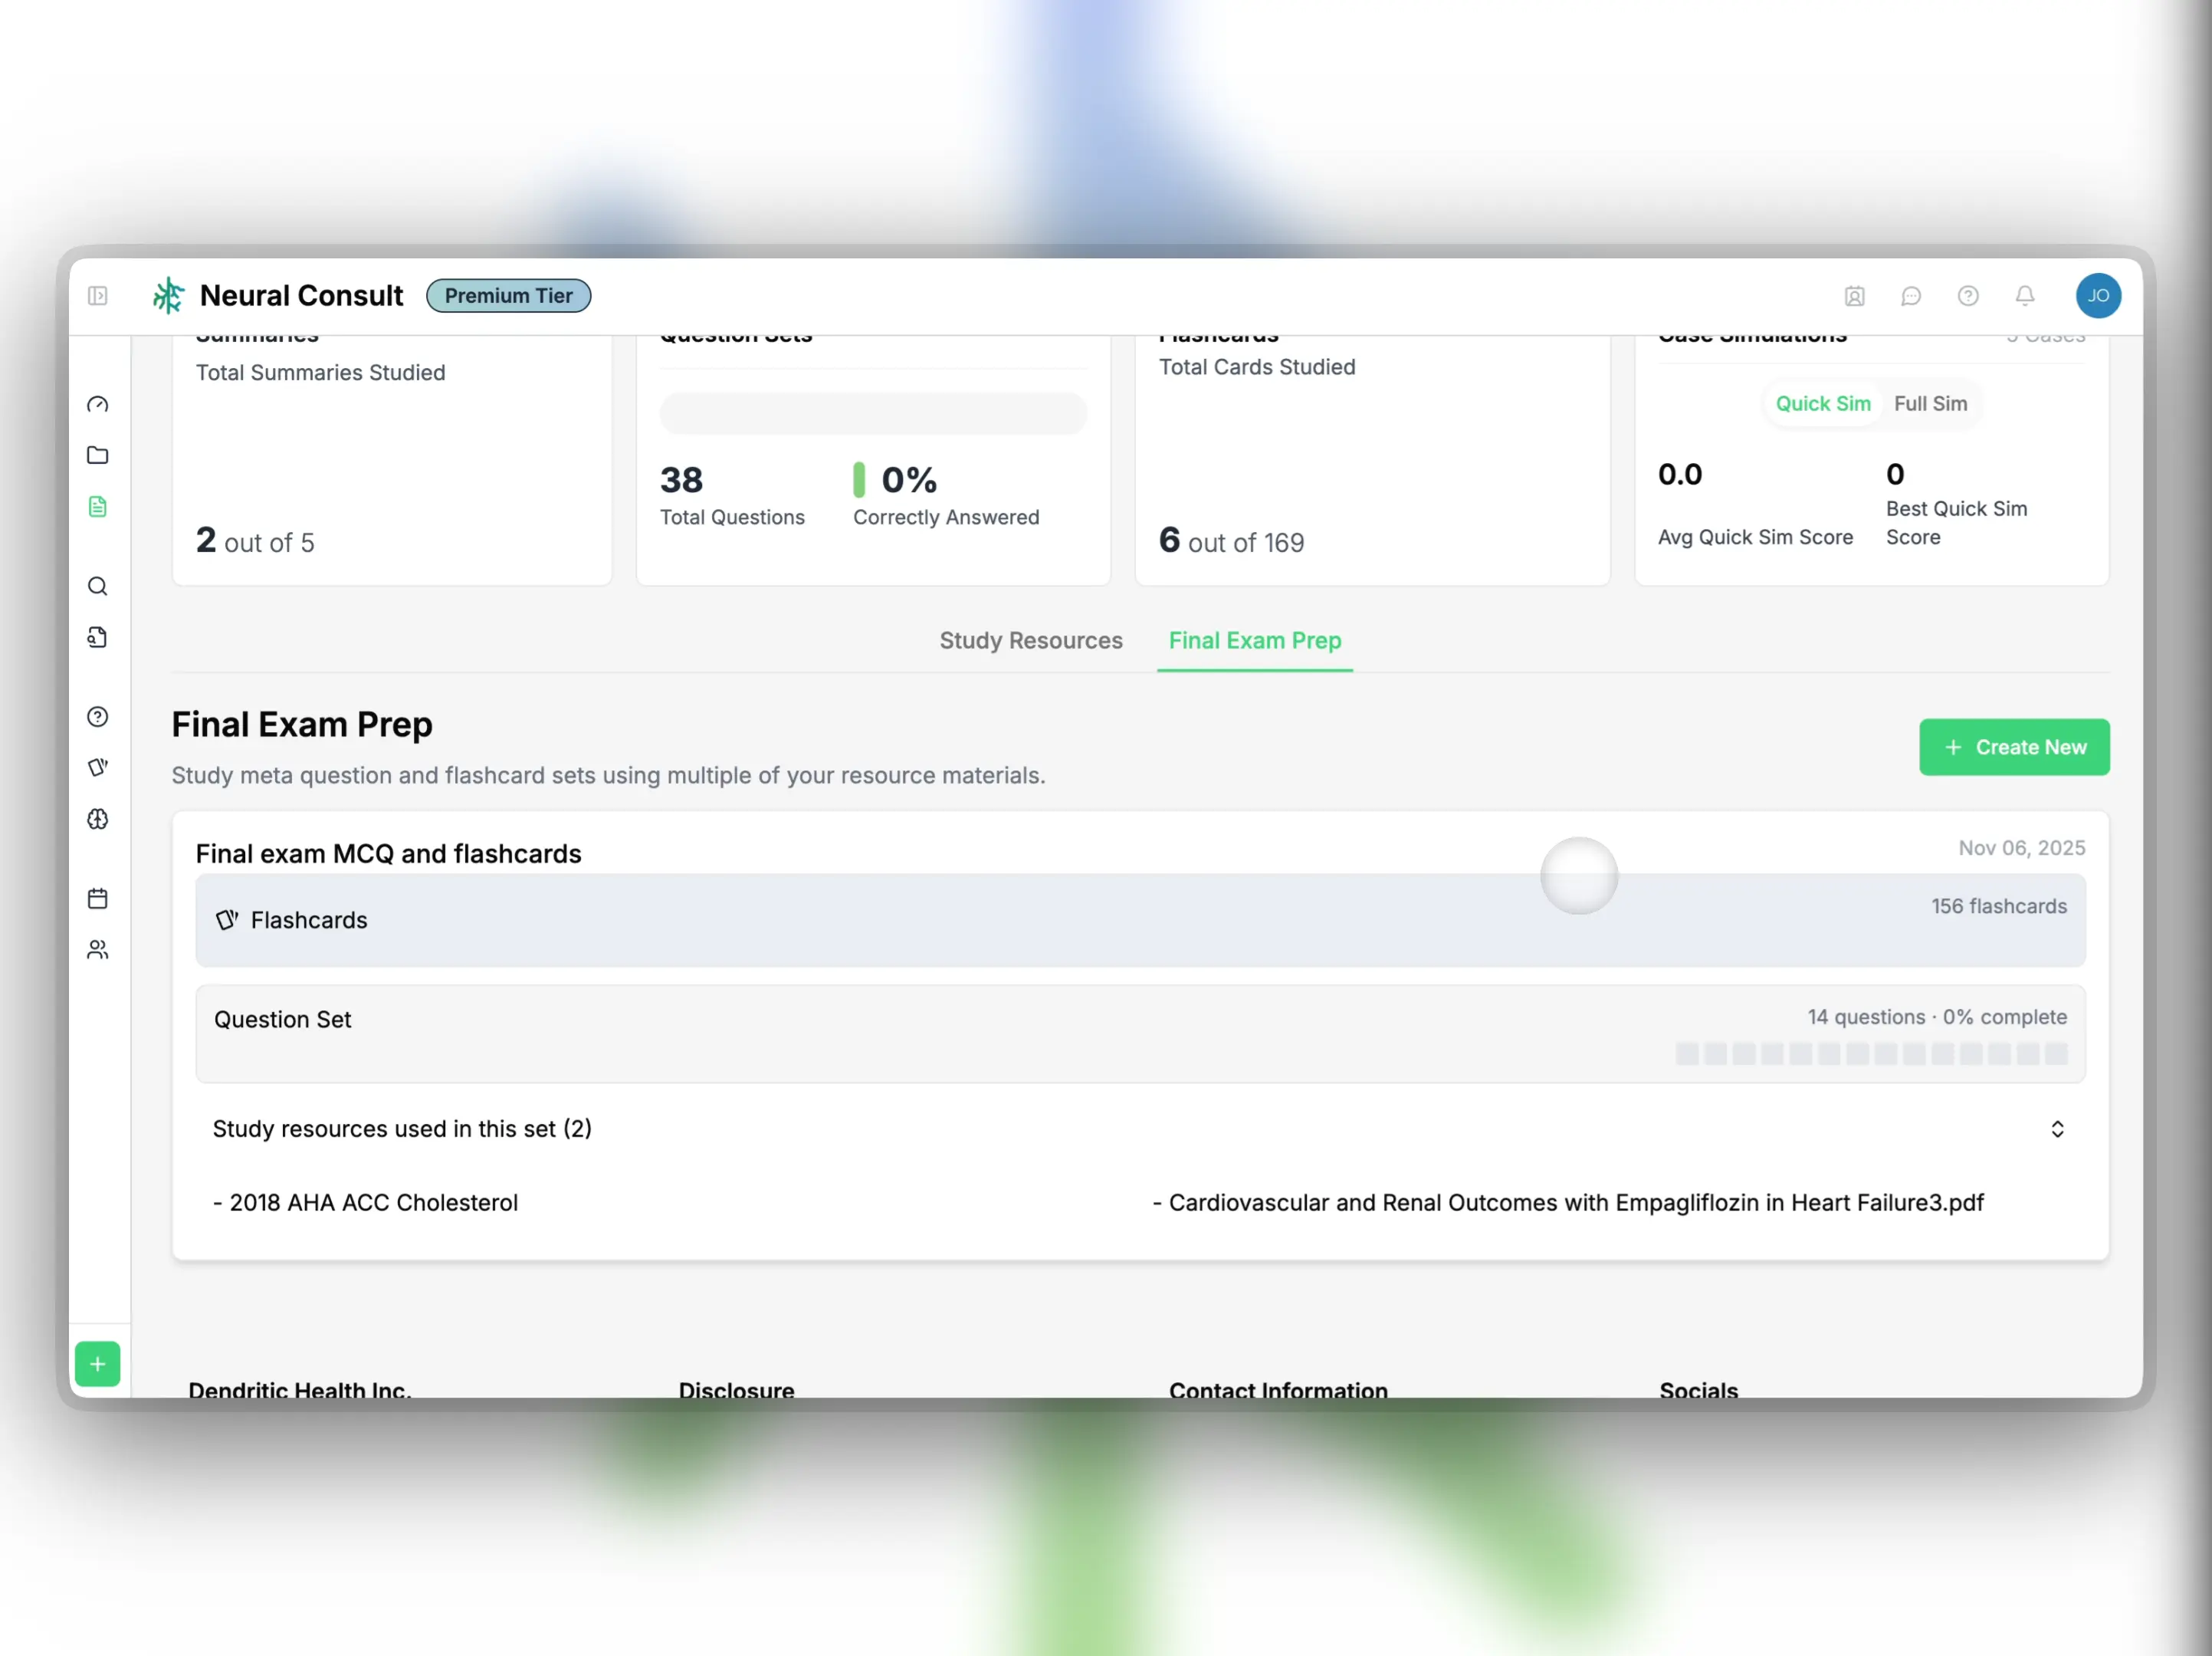Open the chat message icon in header
This screenshot has width=2212, height=1656.
point(1910,296)
